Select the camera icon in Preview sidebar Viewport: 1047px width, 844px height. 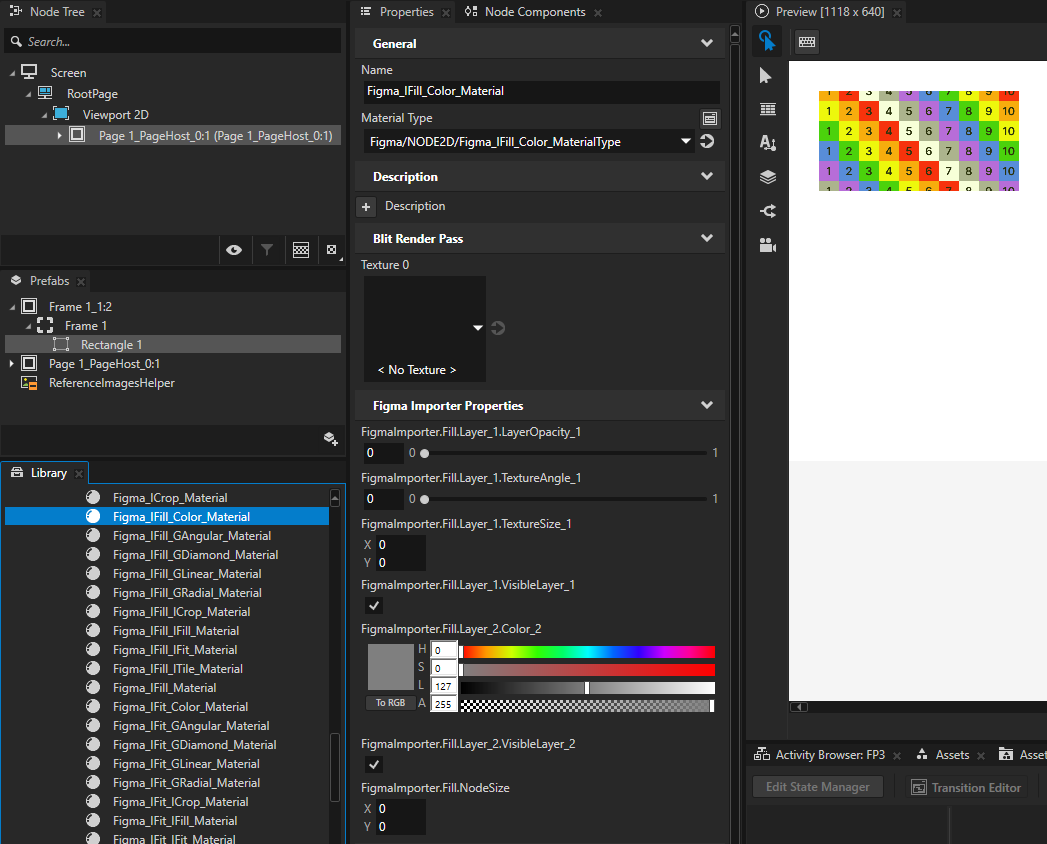tap(766, 245)
